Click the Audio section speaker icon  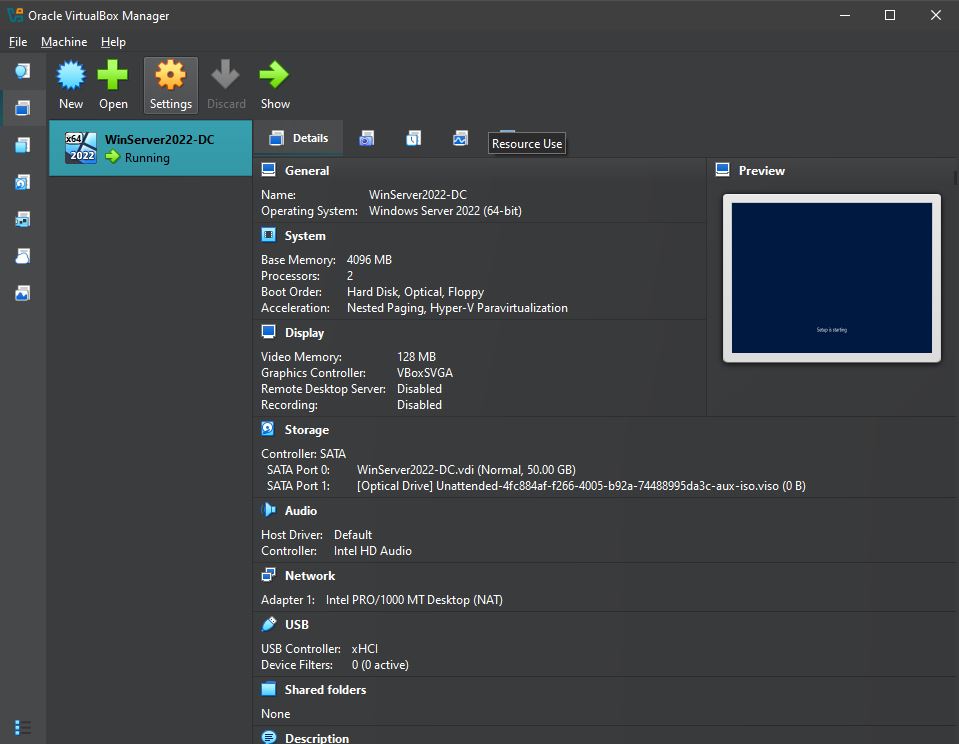coord(268,510)
